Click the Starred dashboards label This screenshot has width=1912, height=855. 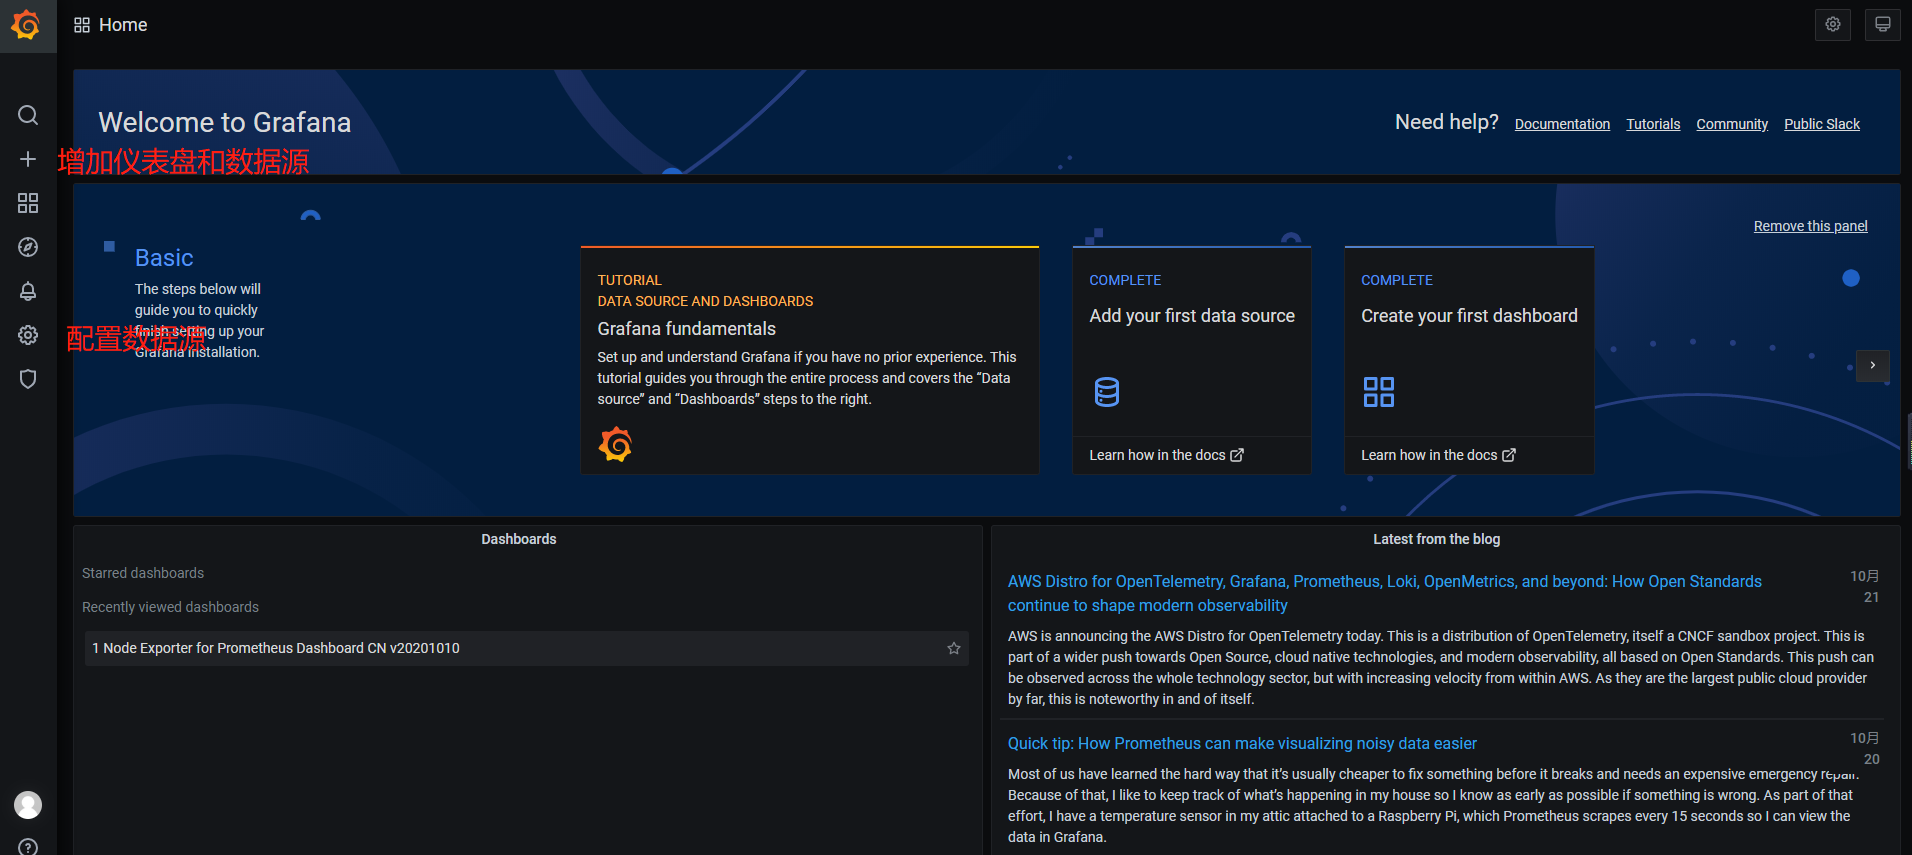143,573
